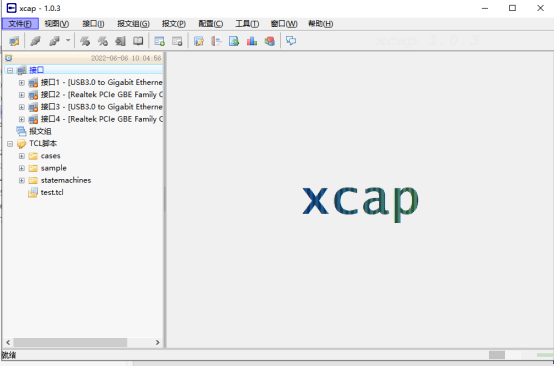
Task: Click the red and blue cube toolbar icon
Action: pos(270,41)
